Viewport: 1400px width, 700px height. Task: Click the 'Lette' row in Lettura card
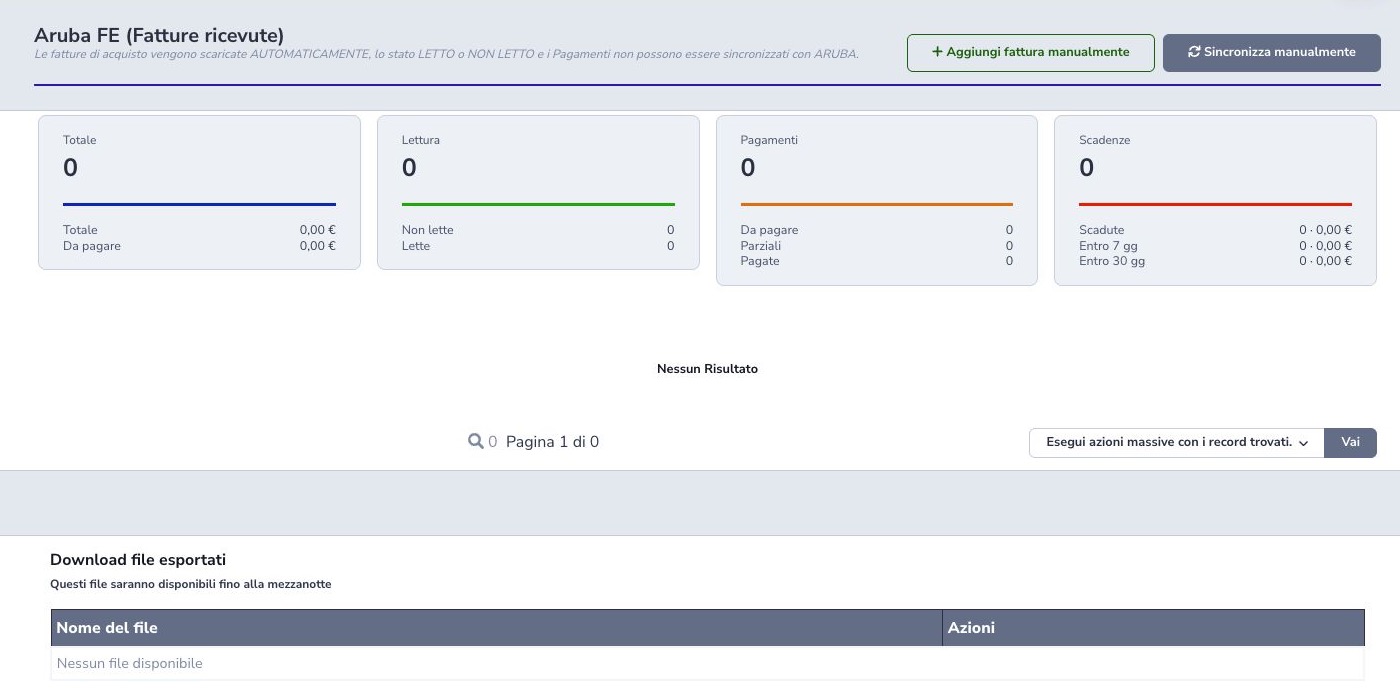(538, 246)
